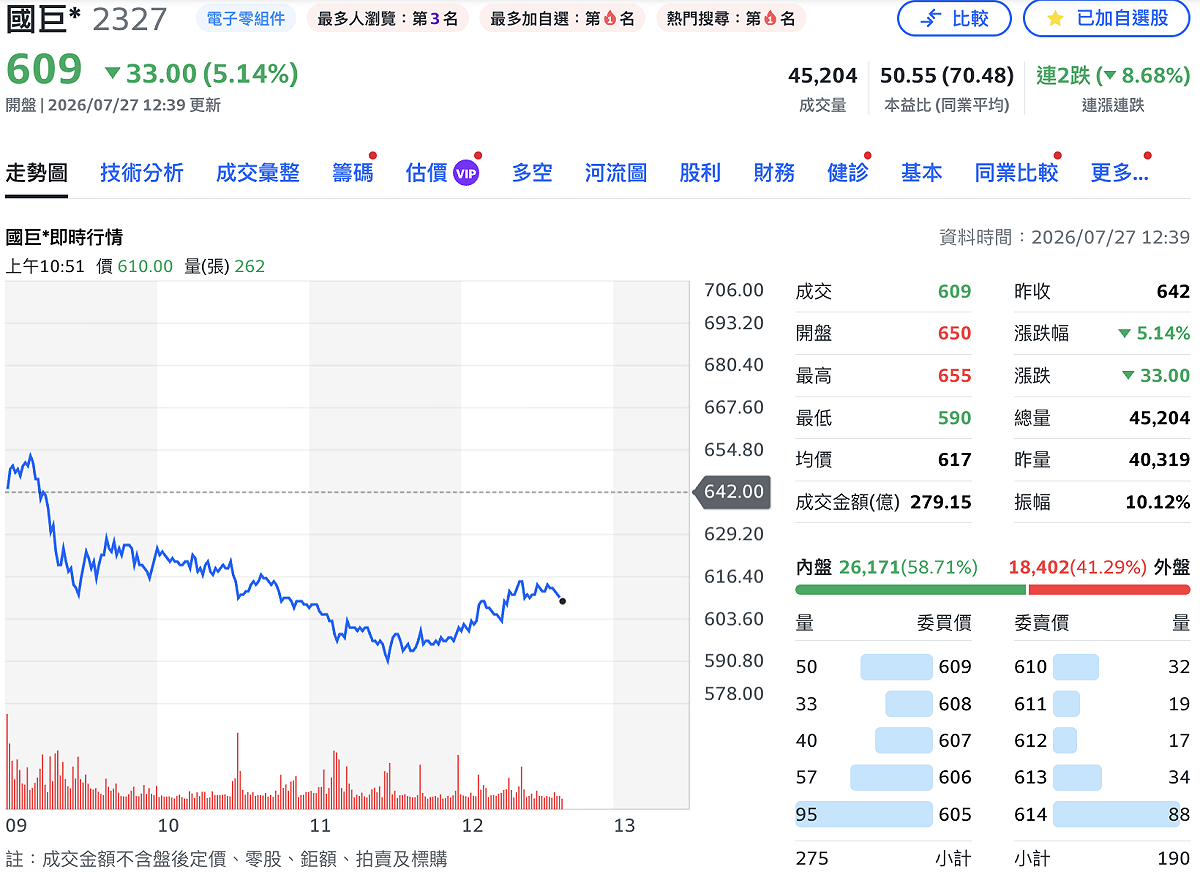This screenshot has width=1200, height=872.
Task: Click the 50.55 (70.48) P/E ratio value
Action: [x=947, y=75]
